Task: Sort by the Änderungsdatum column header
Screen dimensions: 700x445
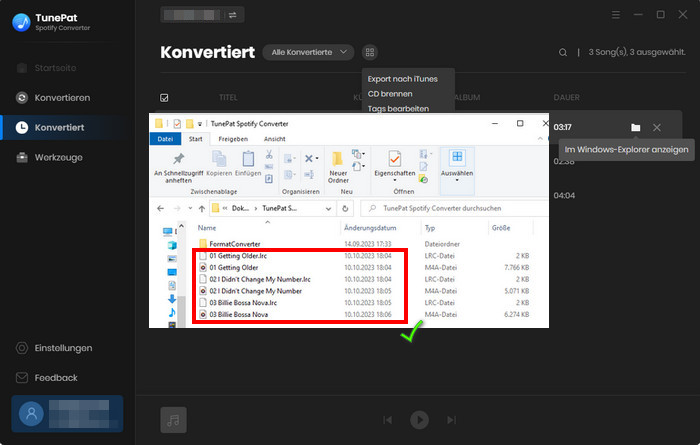Action: coord(370,228)
